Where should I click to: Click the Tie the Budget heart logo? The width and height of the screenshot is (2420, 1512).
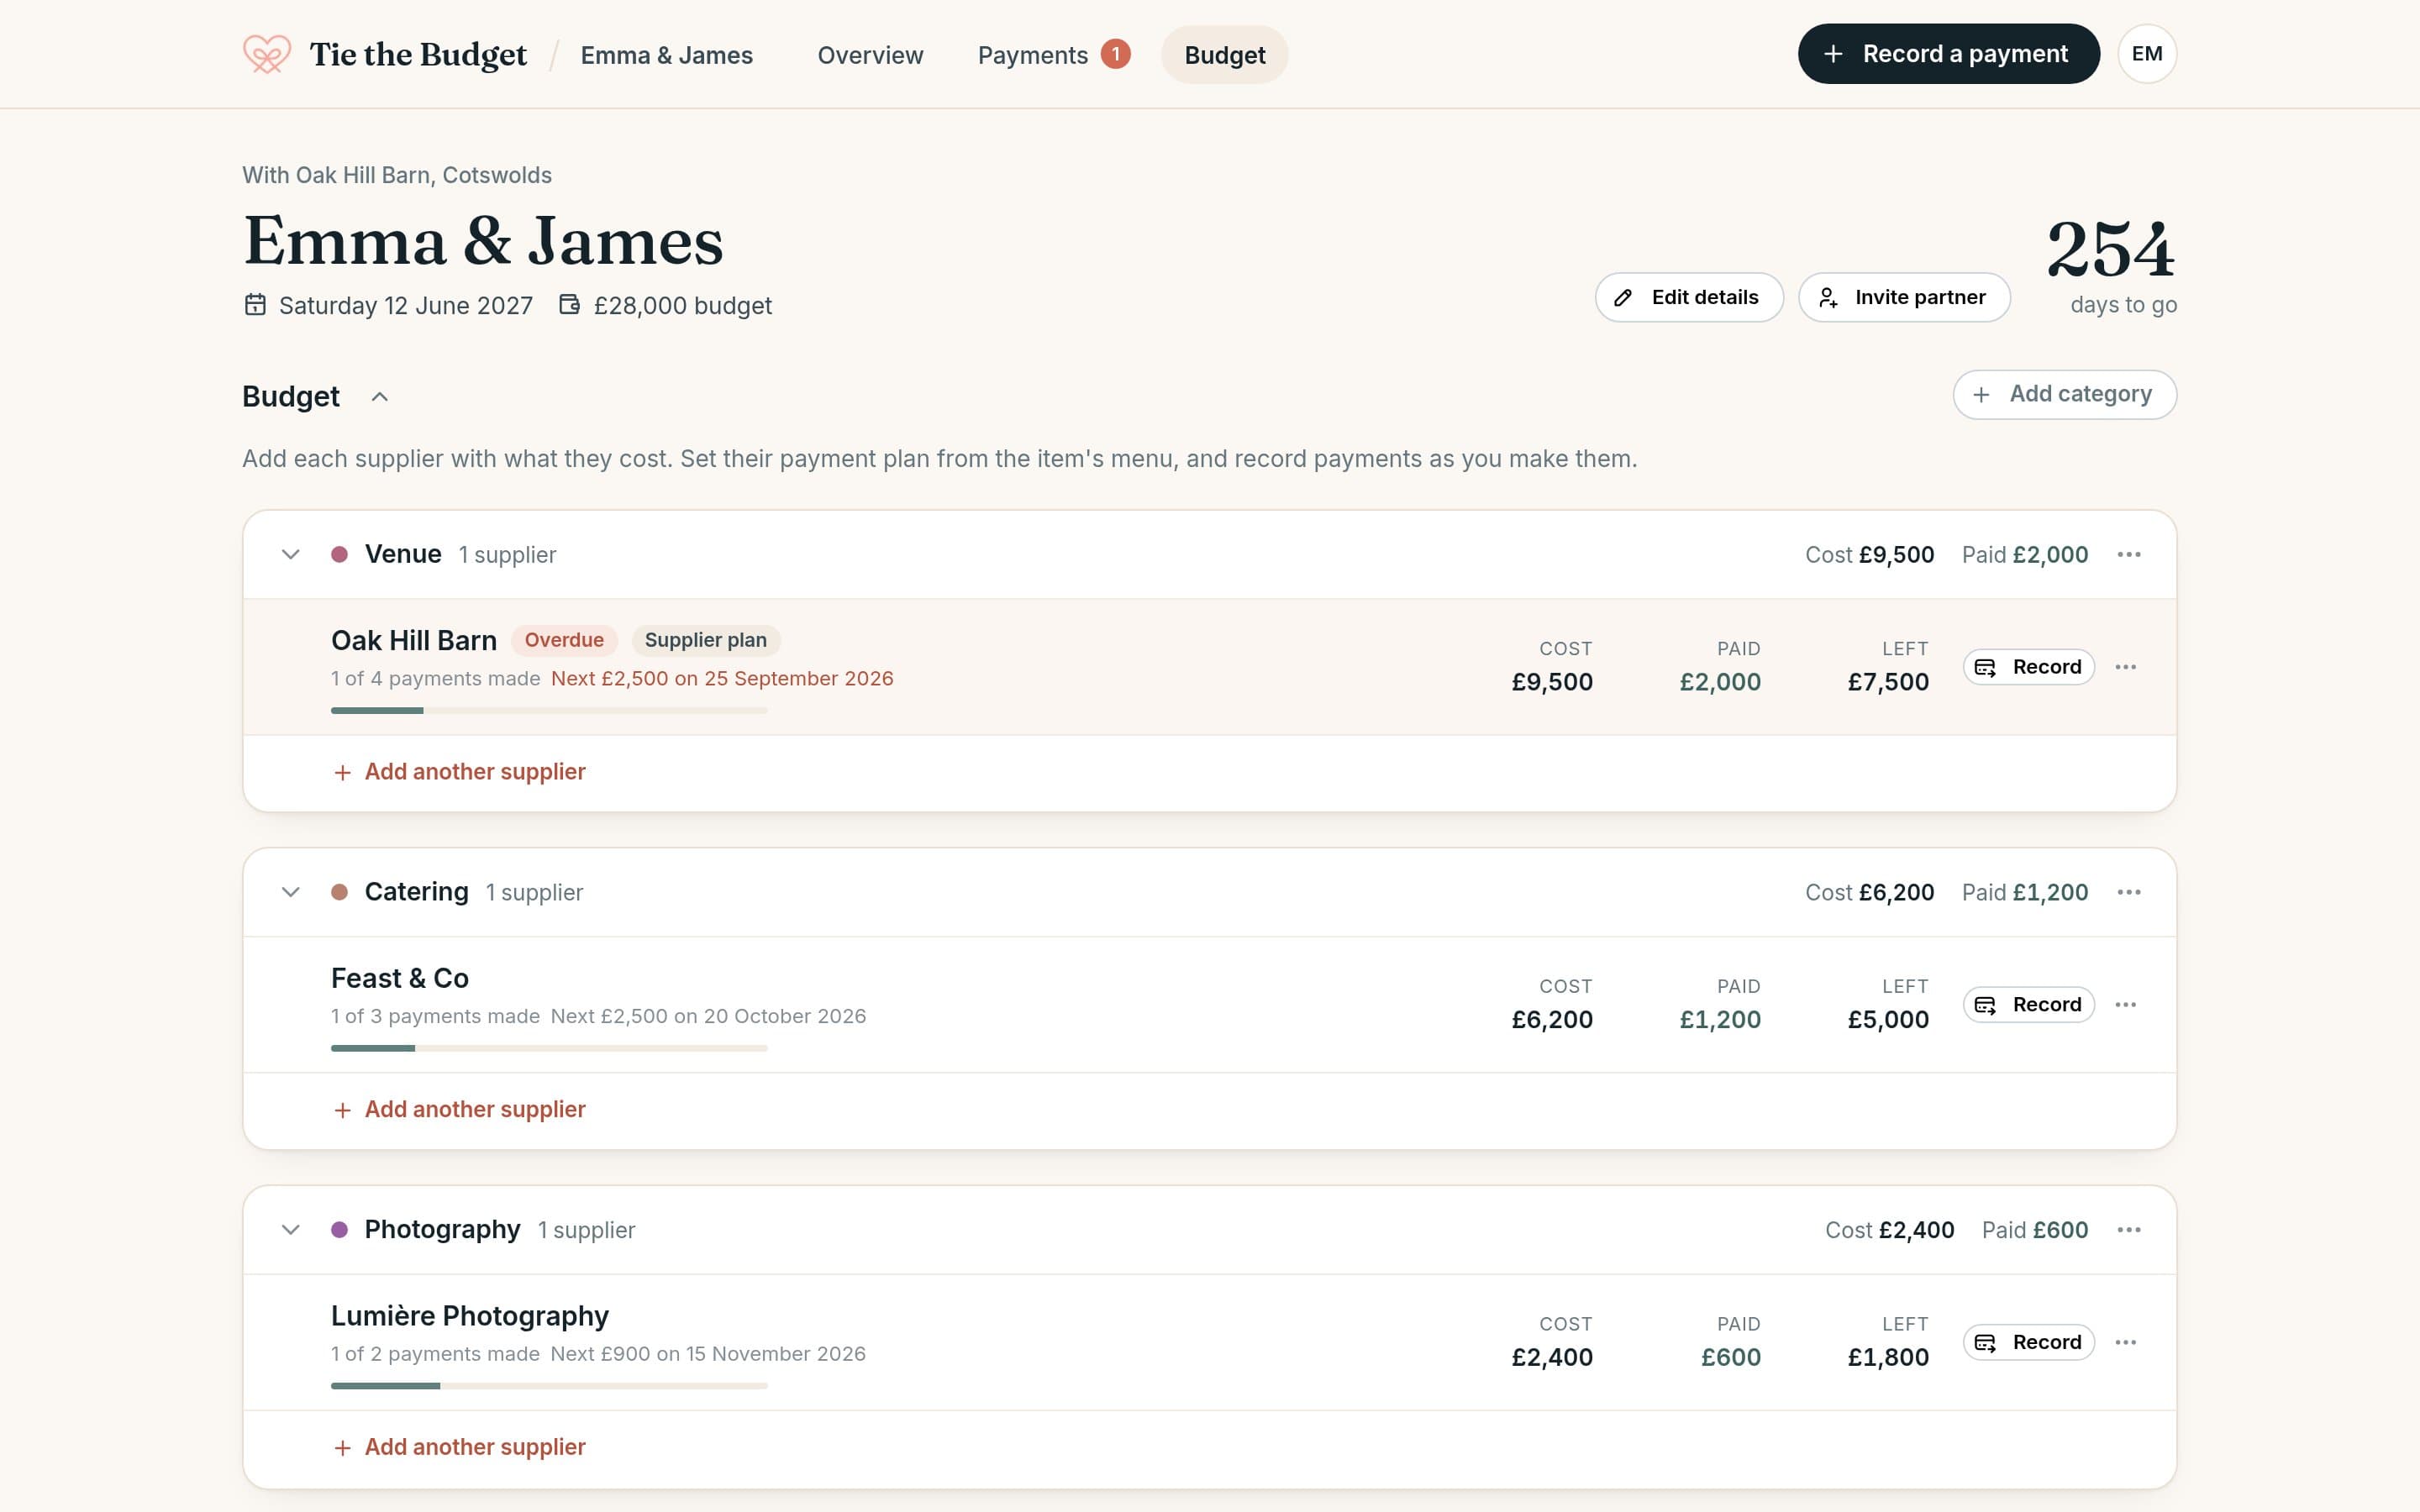coord(267,54)
